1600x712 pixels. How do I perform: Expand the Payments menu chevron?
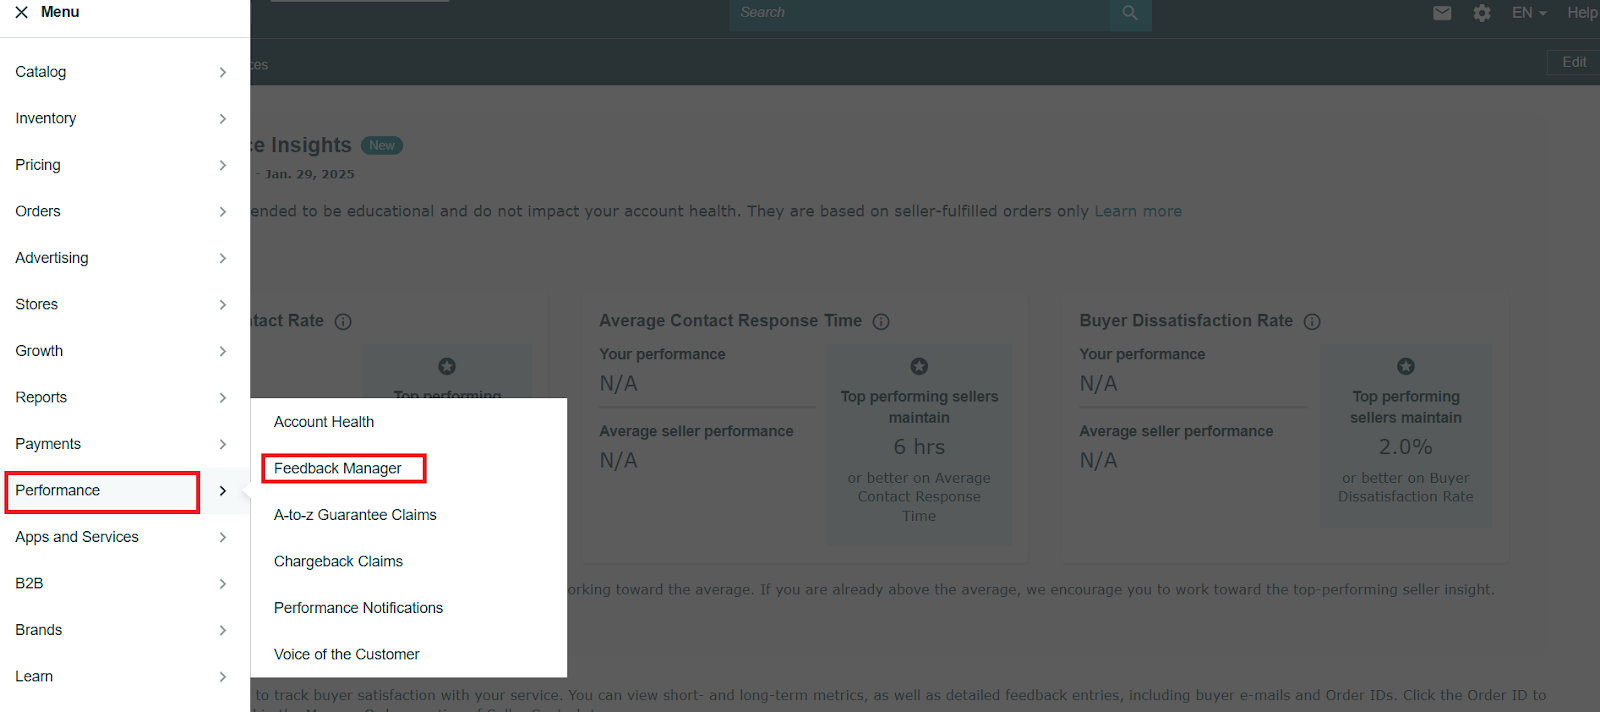[223, 444]
